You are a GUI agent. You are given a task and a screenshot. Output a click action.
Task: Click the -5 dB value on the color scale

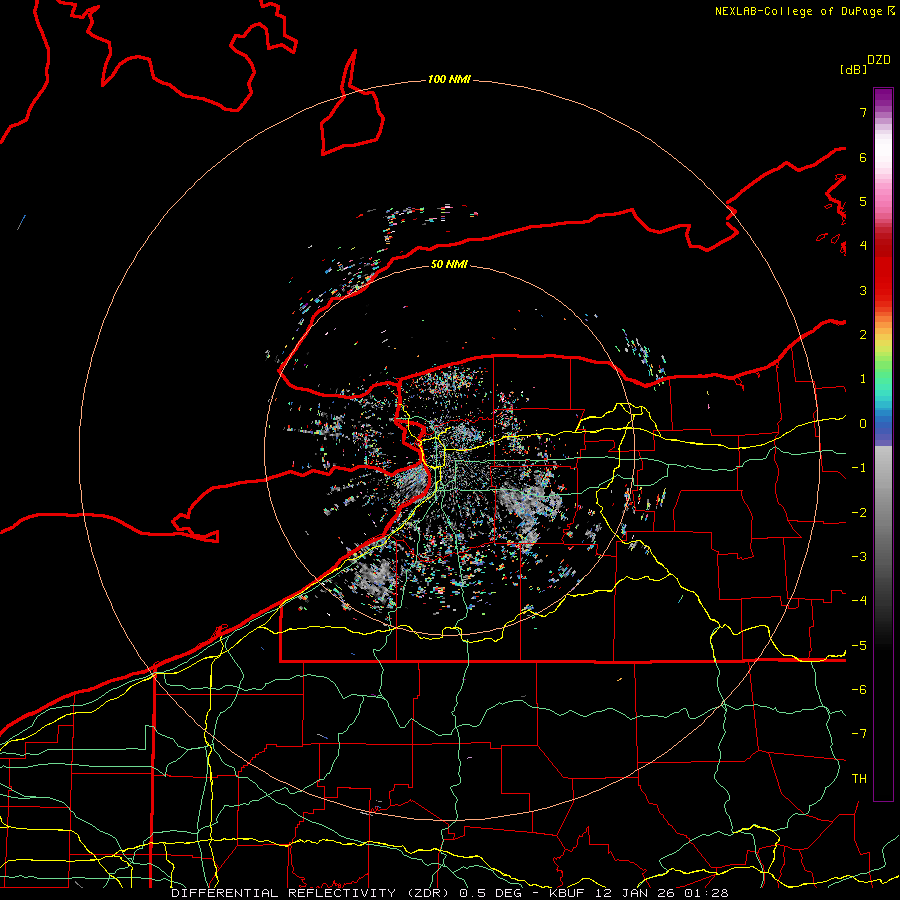(859, 646)
